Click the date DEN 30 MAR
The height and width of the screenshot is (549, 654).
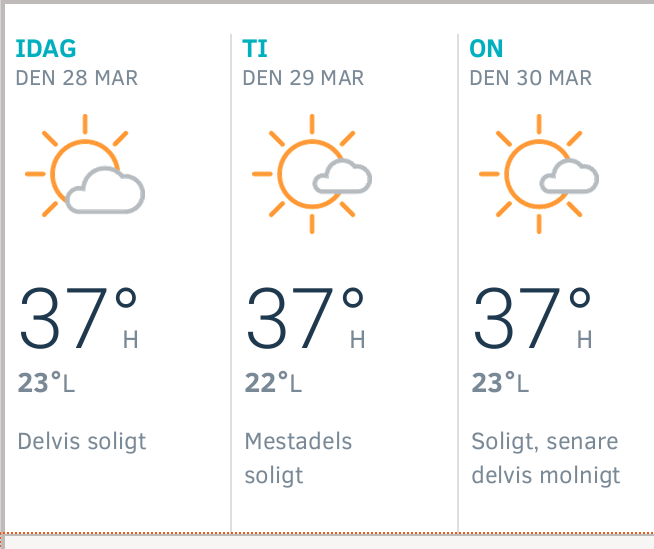[x=531, y=78]
